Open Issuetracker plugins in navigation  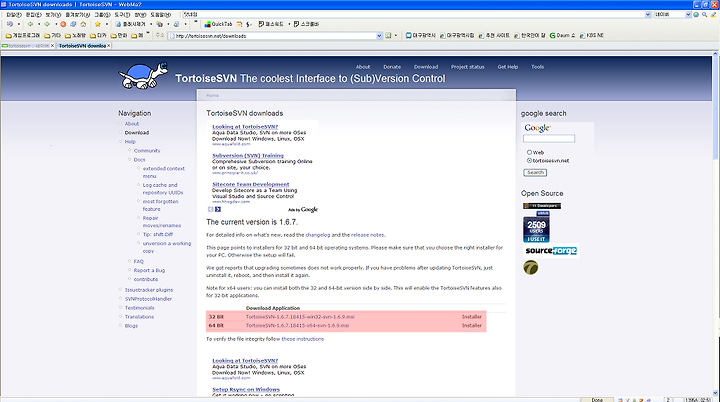pyautogui.click(x=149, y=290)
